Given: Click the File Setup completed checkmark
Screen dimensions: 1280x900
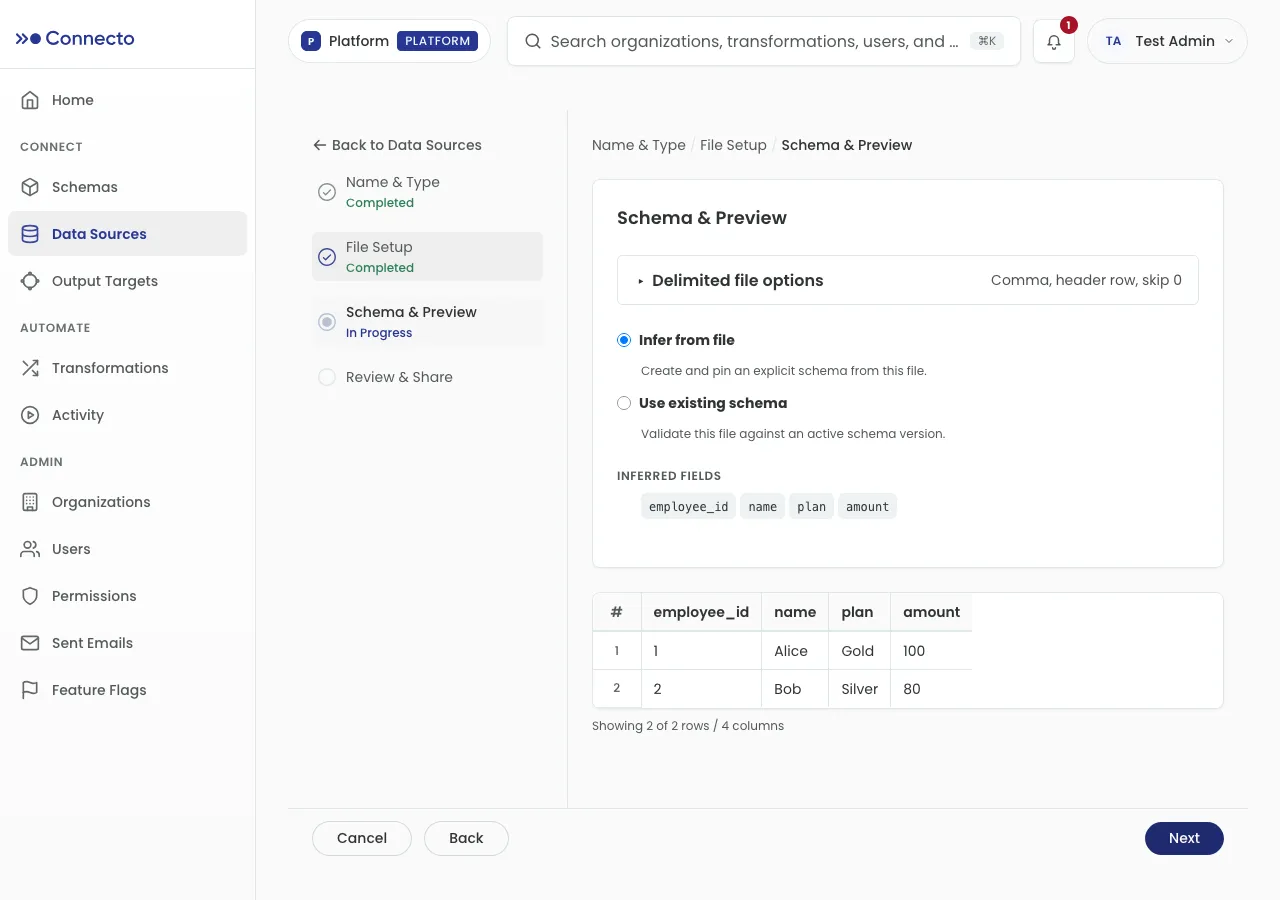Looking at the screenshot, I should (x=327, y=257).
